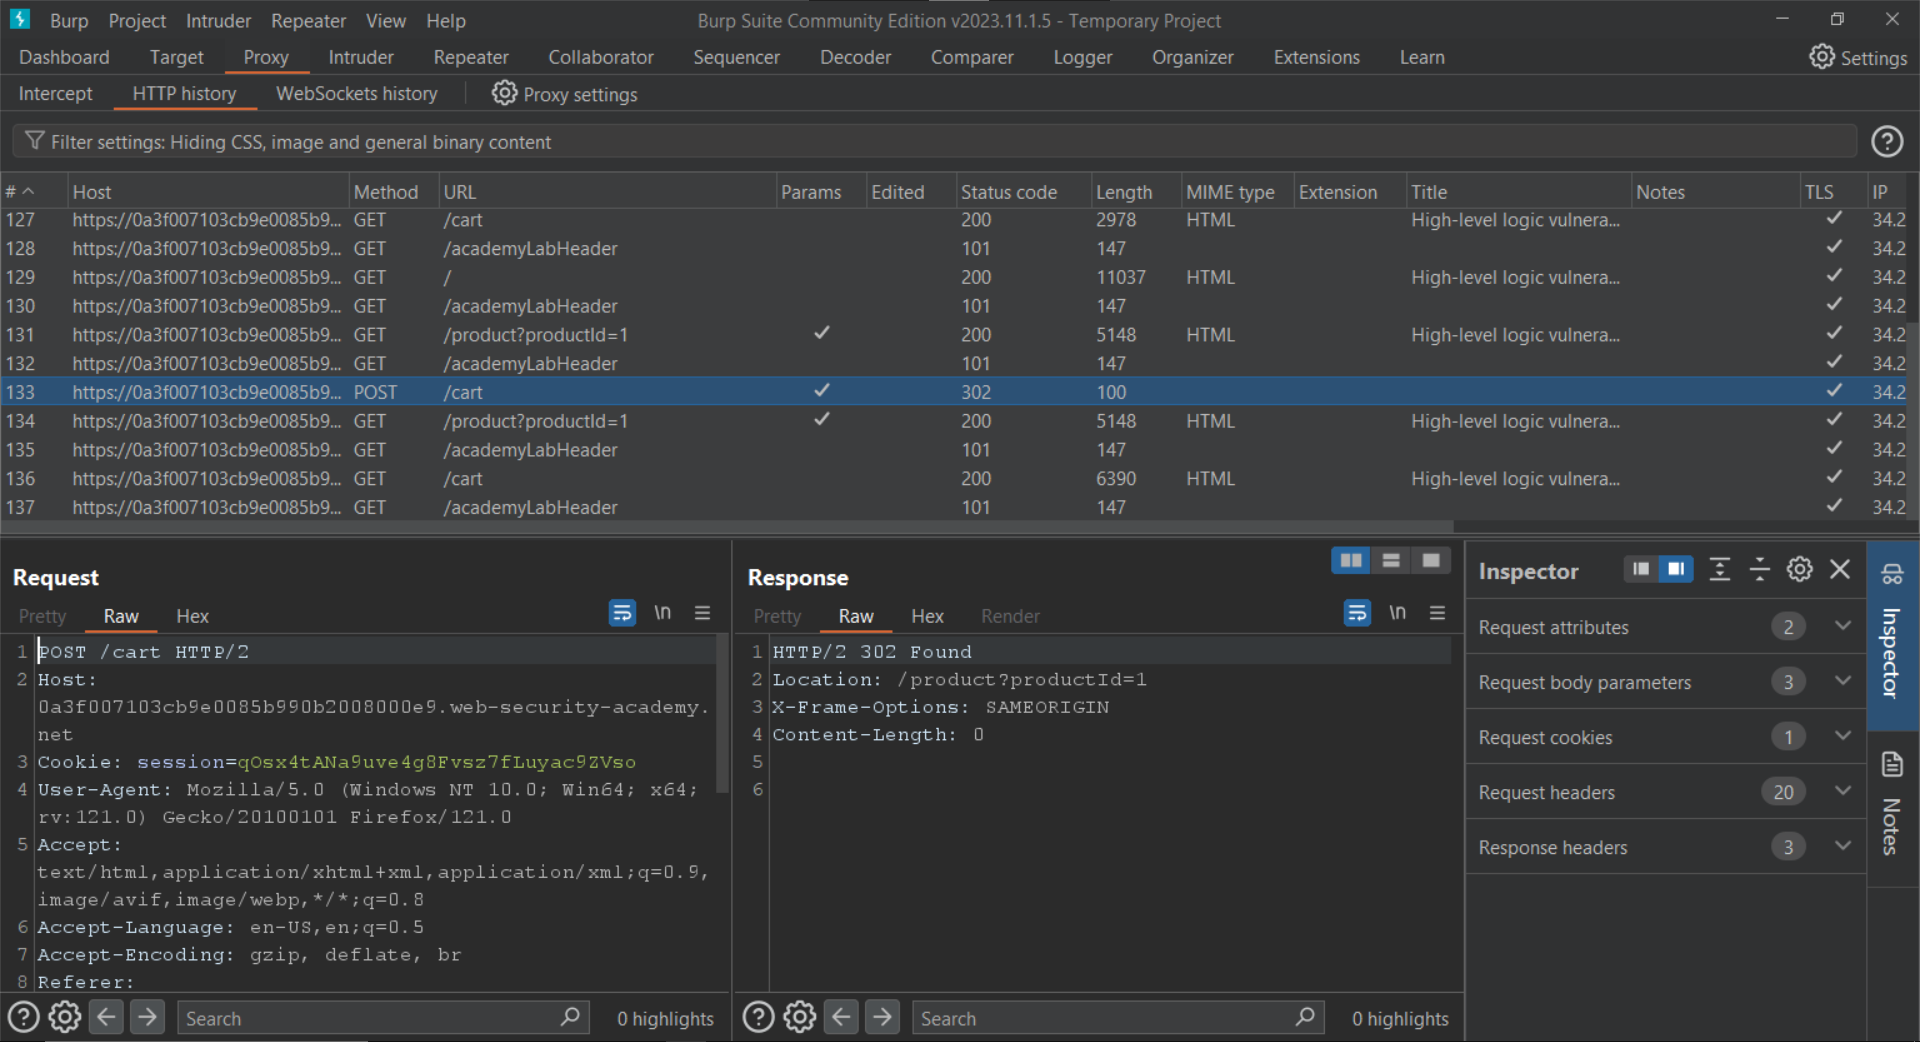
Task: Toggle line wrap in Request pane
Action: click(x=622, y=613)
